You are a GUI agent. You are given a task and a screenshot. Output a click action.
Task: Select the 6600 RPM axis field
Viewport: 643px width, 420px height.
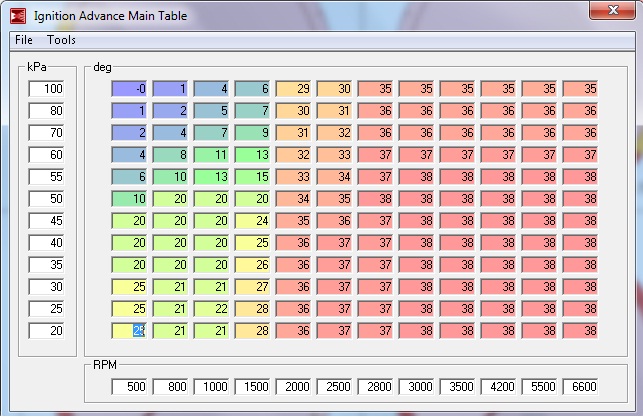pyautogui.click(x=580, y=386)
